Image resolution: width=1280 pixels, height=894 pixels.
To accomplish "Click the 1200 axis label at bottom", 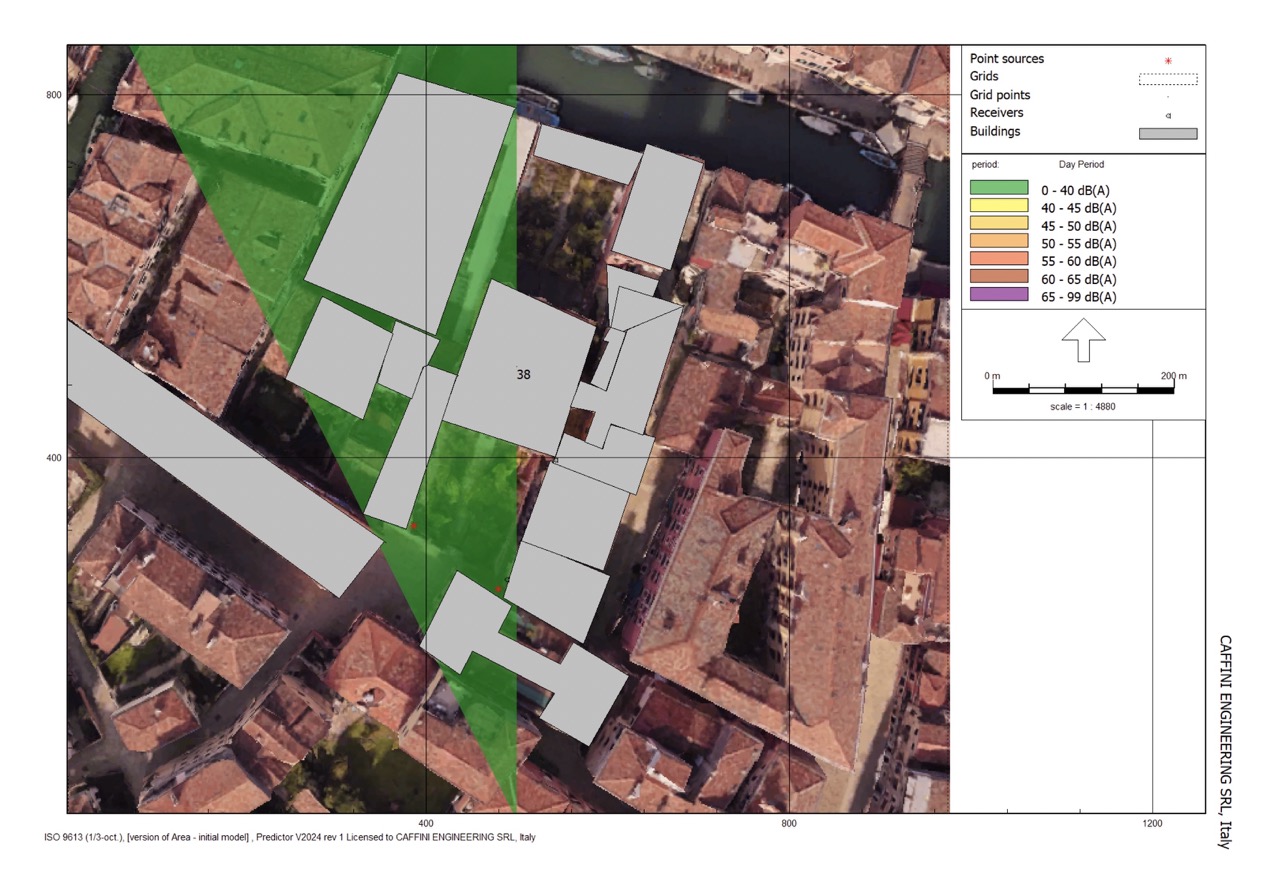I will [x=1152, y=824].
